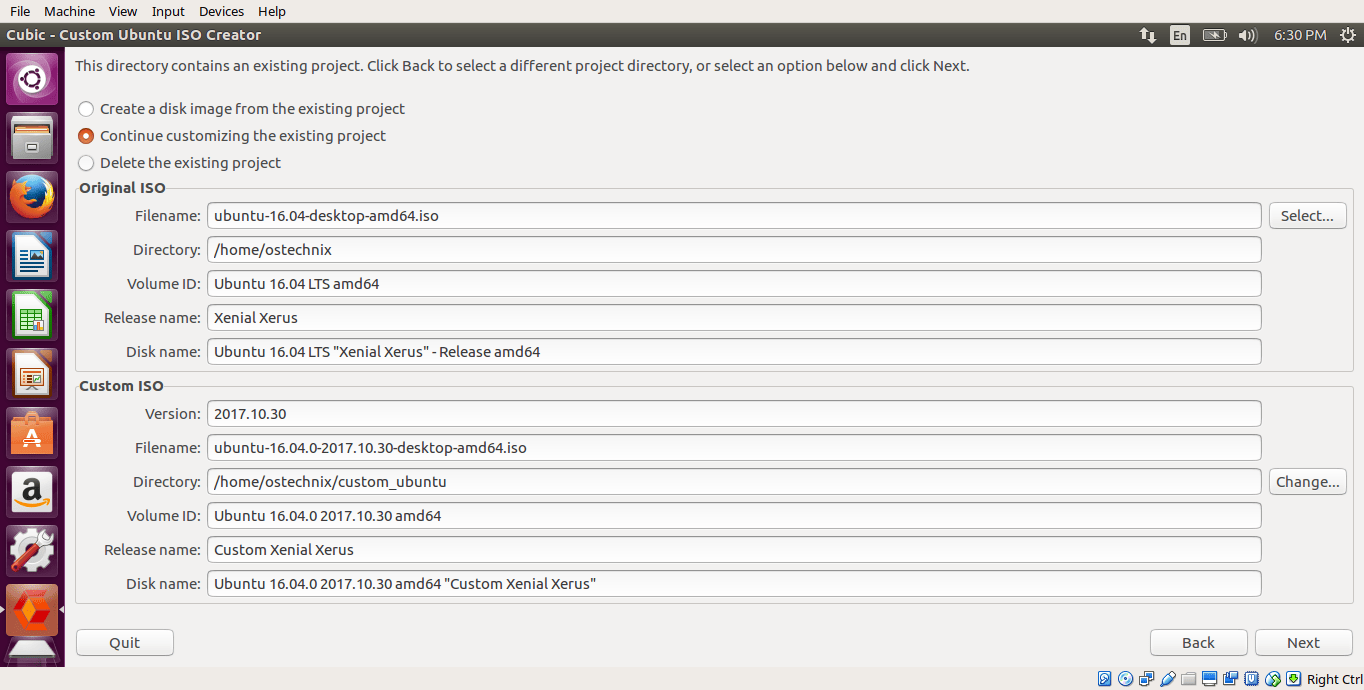Launch Firefox web browser
The image size is (1364, 690).
[32, 196]
